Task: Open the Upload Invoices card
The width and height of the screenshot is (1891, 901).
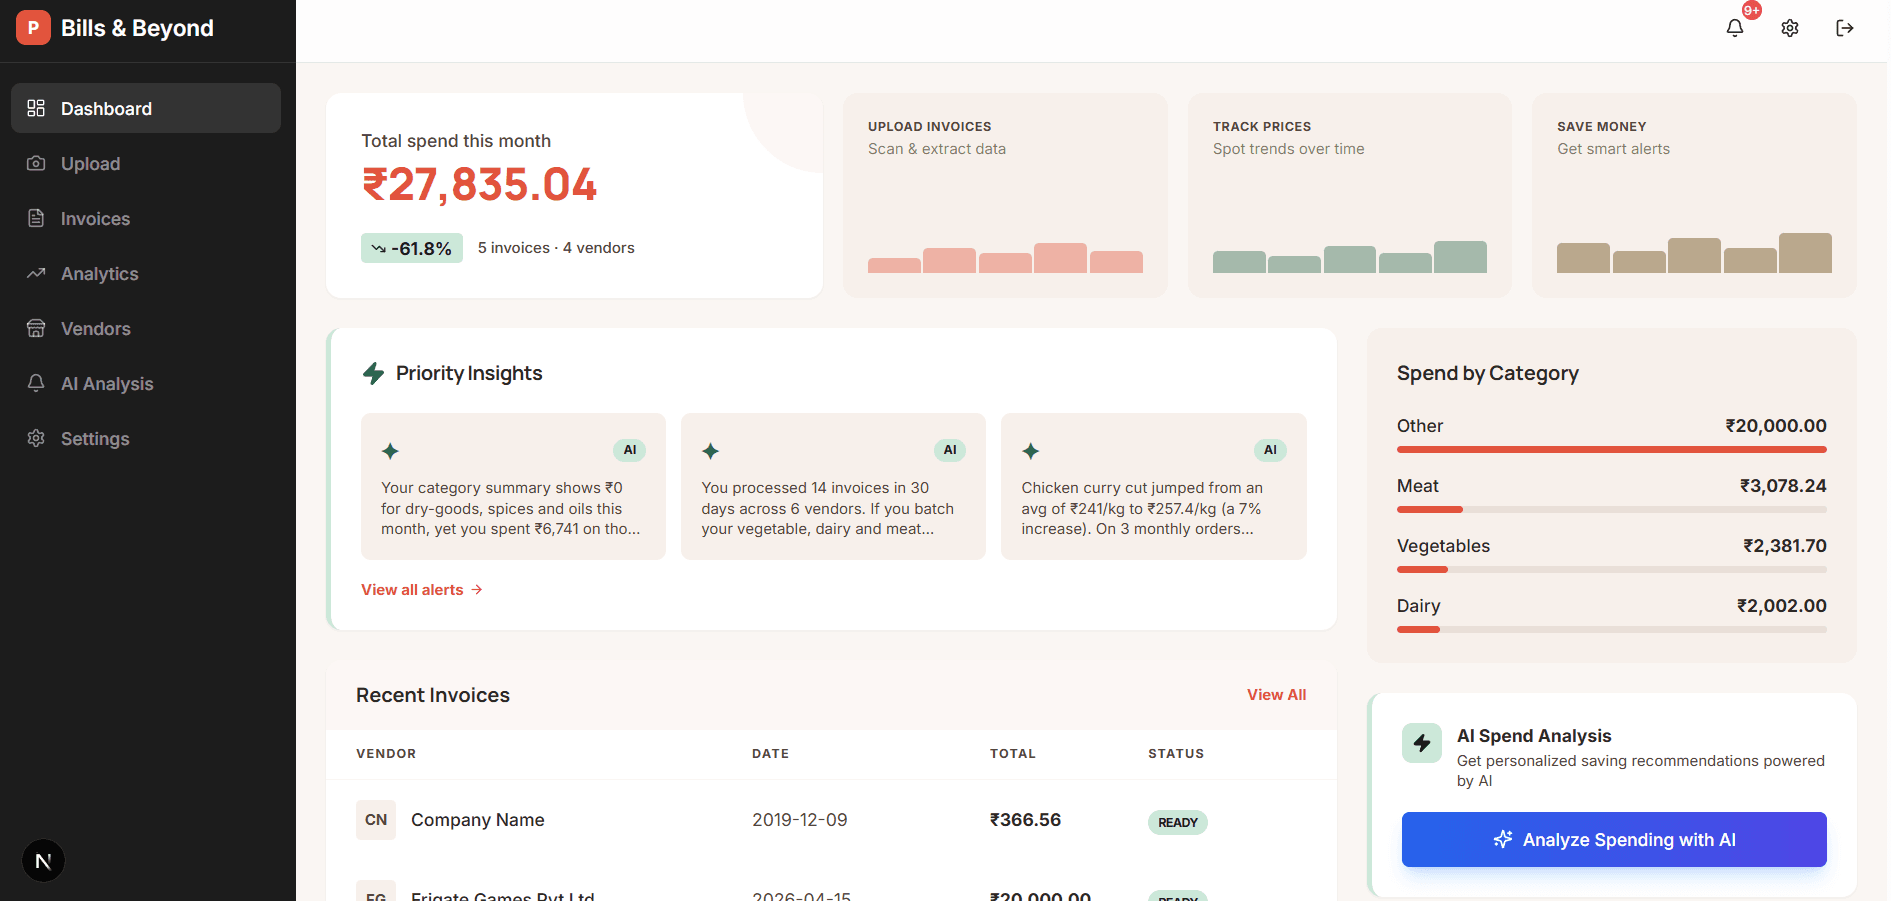Action: pos(1005,195)
